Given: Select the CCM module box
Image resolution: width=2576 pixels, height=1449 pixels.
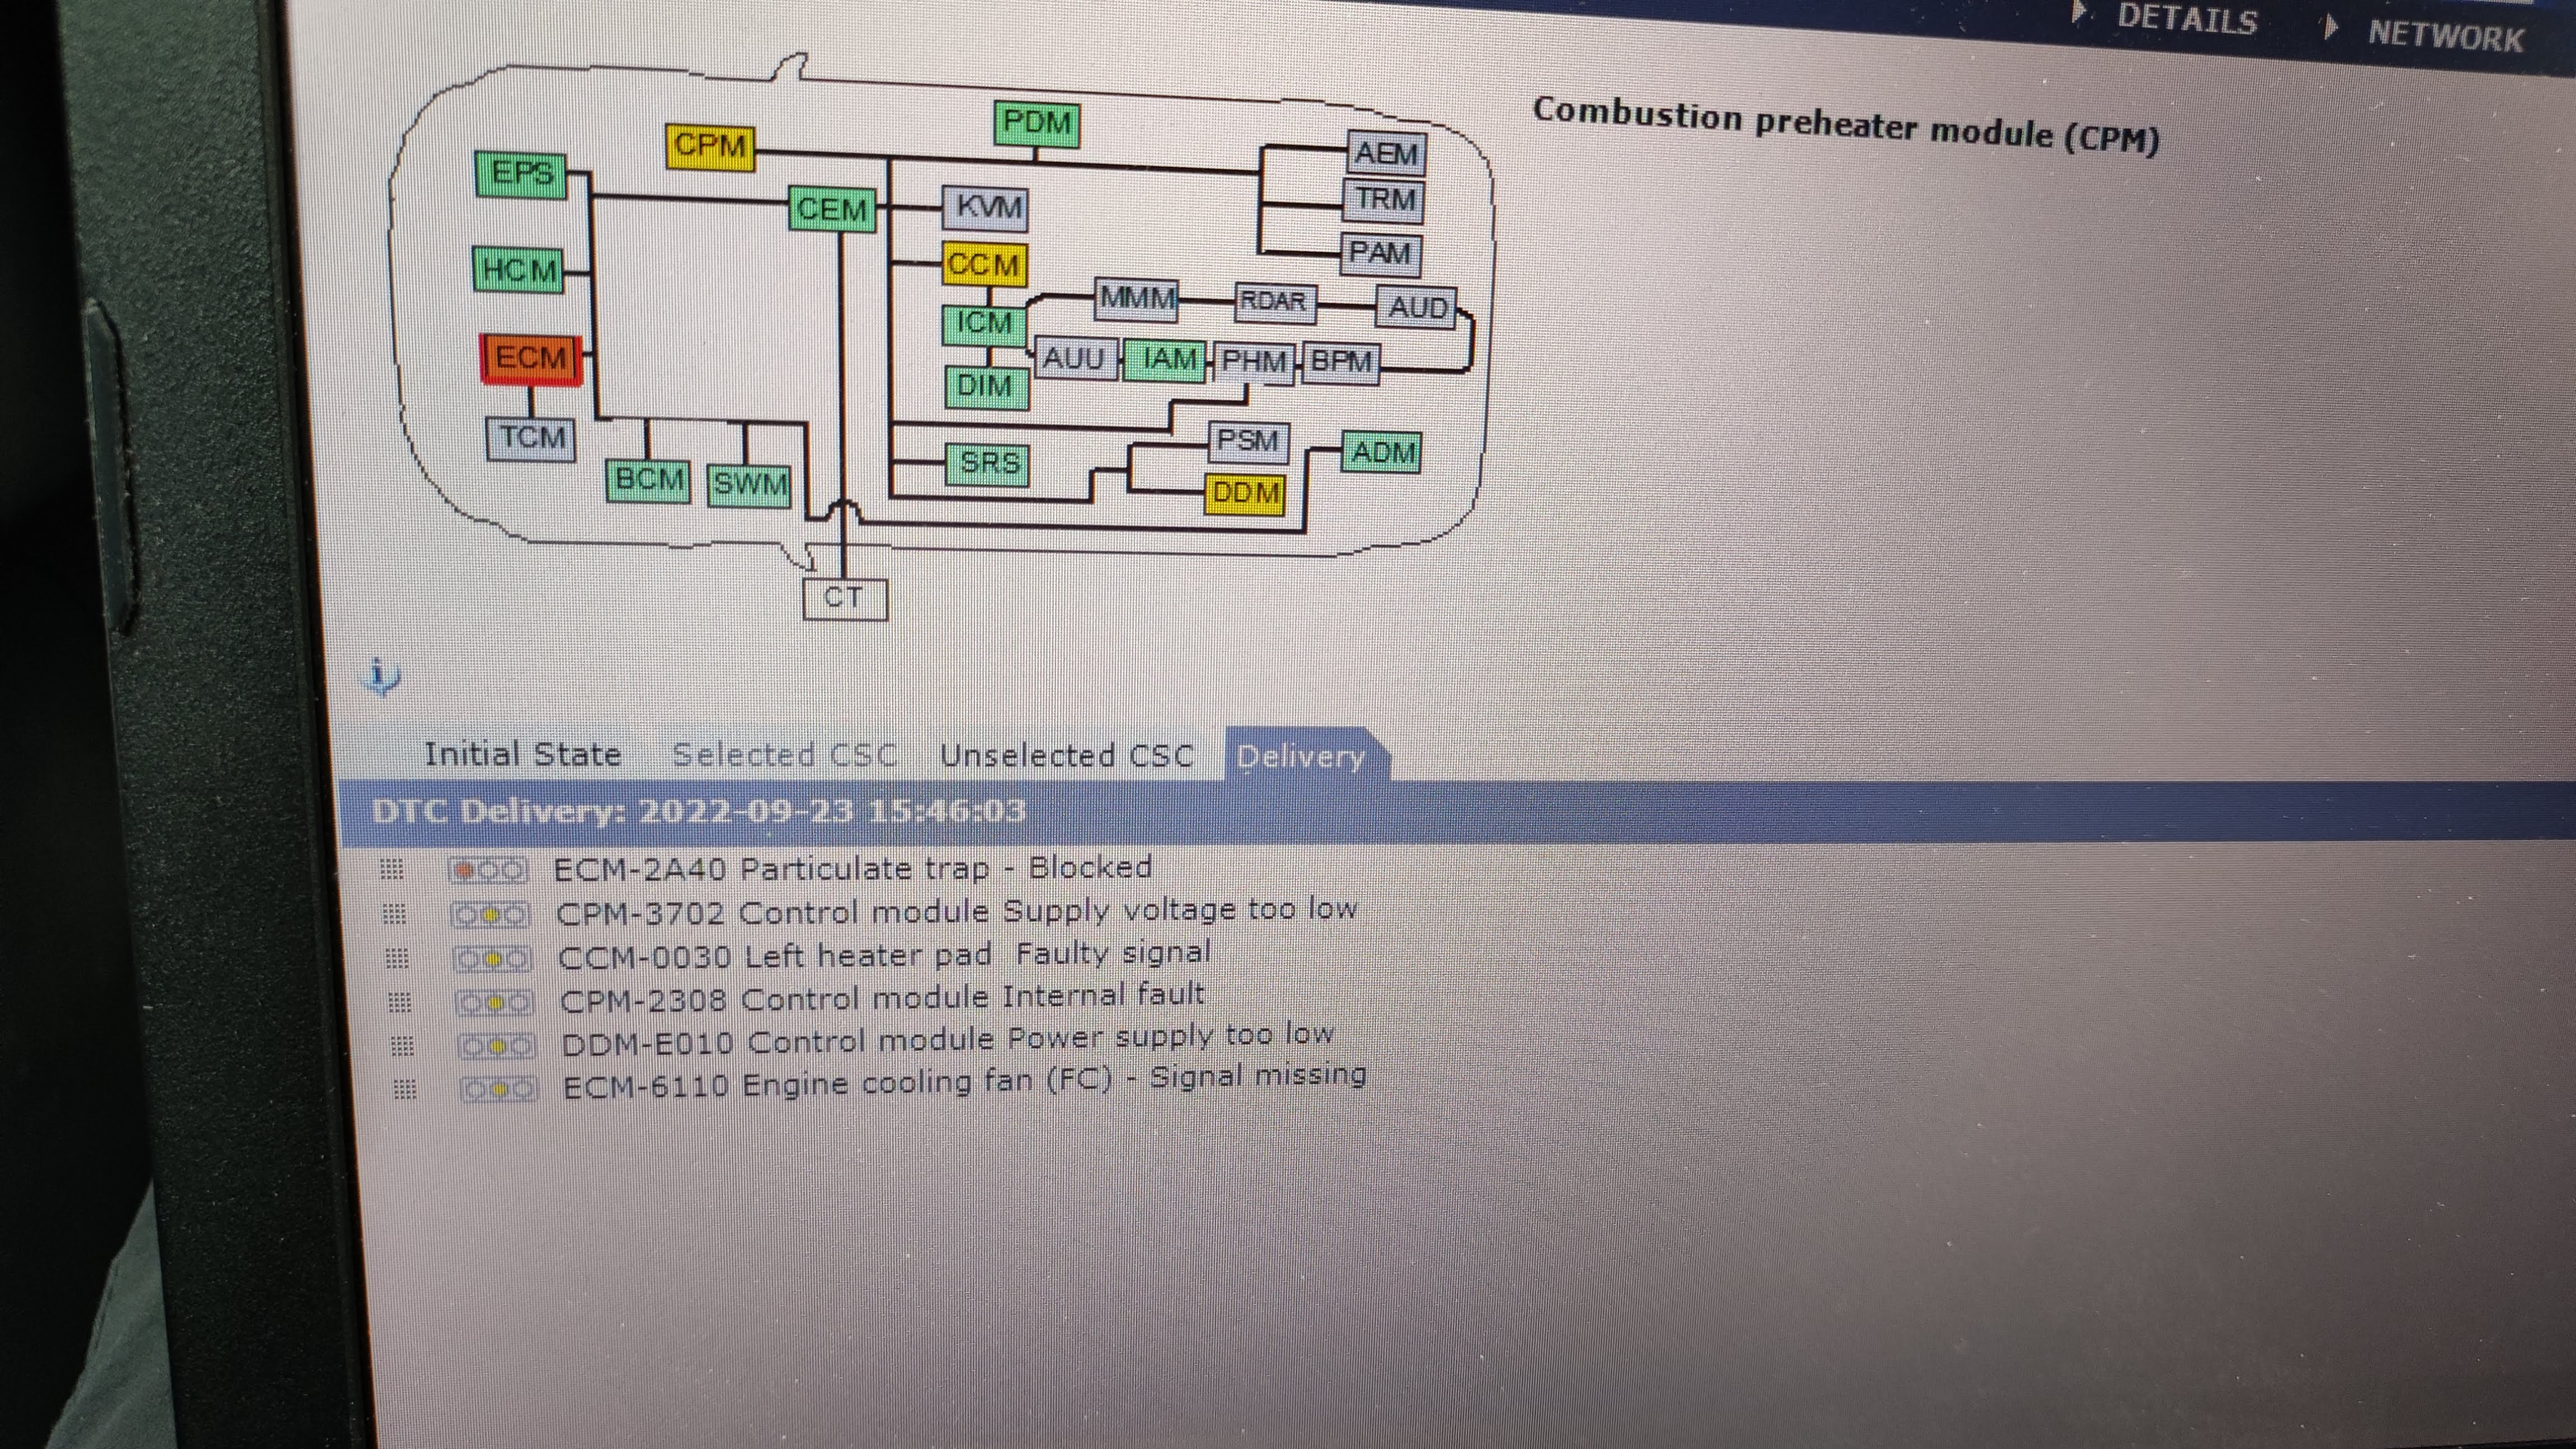Looking at the screenshot, I should (x=984, y=265).
